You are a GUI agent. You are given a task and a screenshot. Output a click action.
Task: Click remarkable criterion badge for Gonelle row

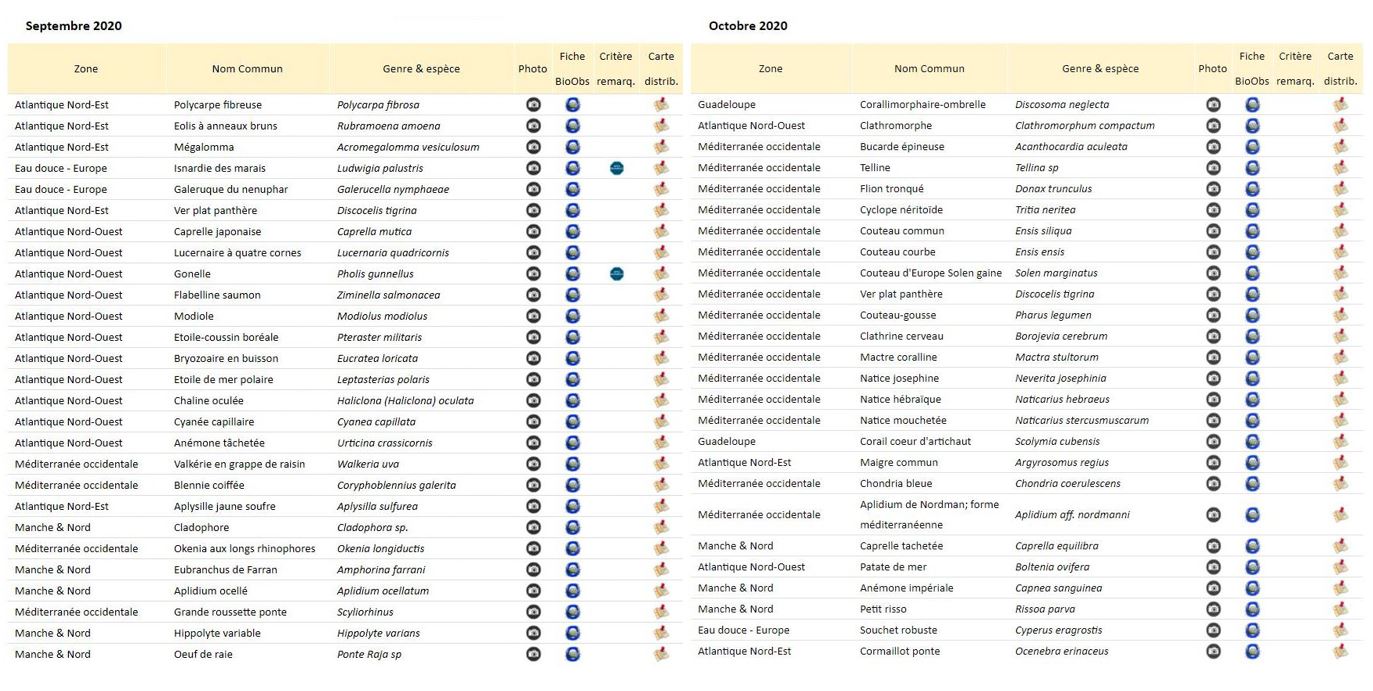[x=617, y=274]
